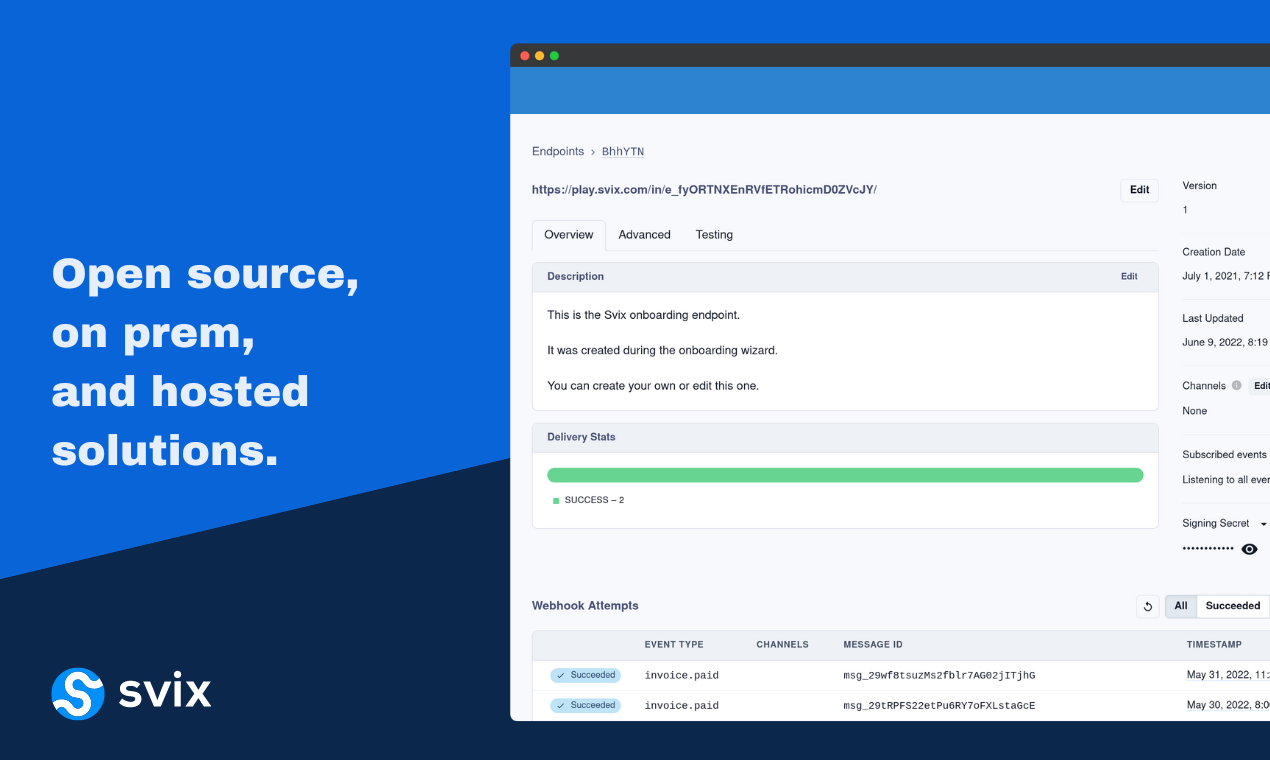Click the MESSAGE ID column header

(873, 645)
